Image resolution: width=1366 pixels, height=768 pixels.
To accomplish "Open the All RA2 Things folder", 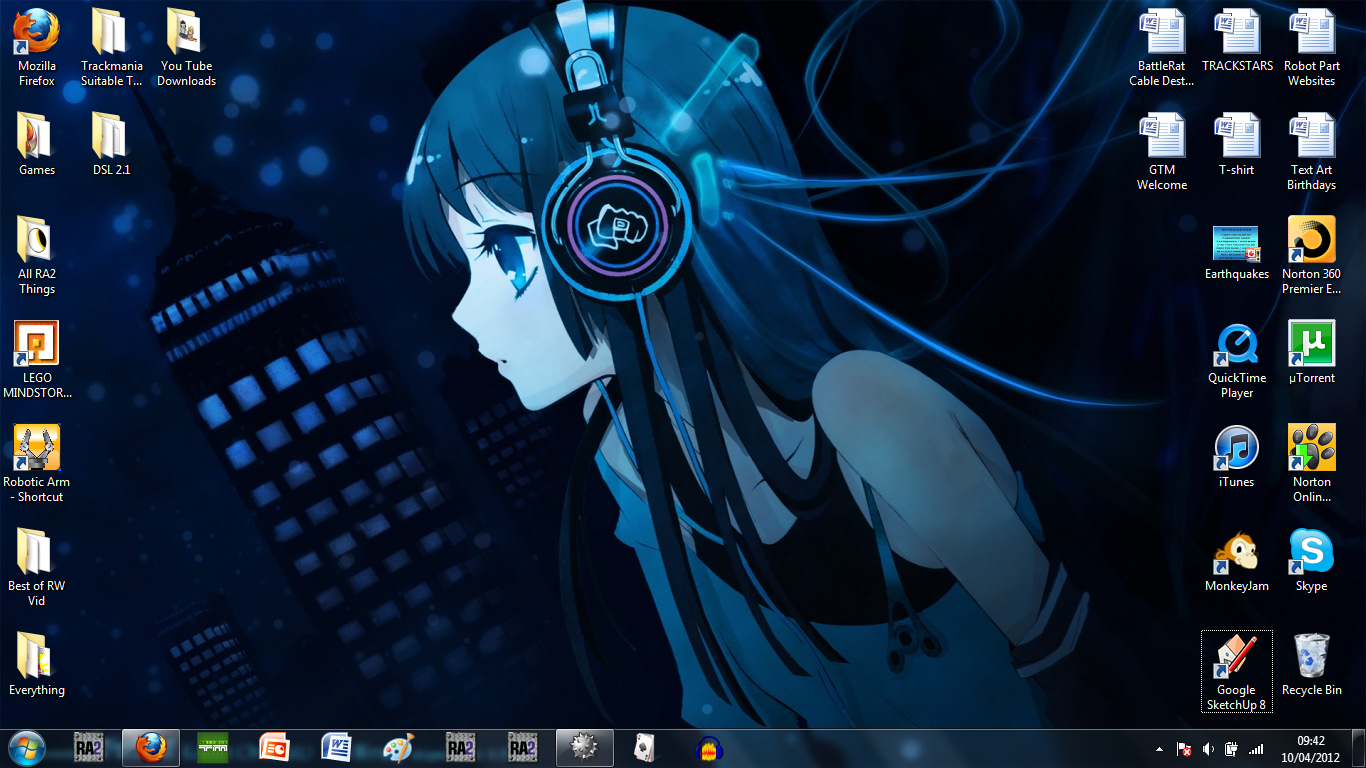I will (37, 255).
